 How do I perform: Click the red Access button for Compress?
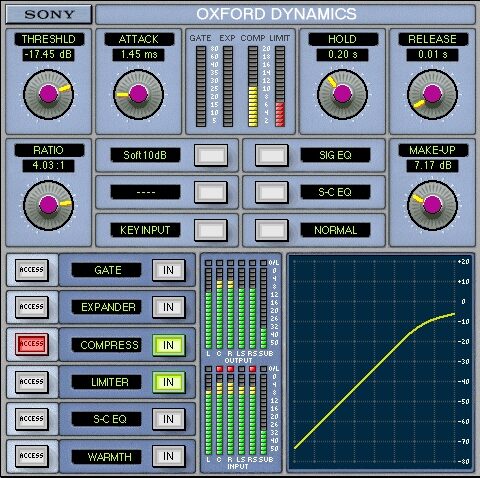click(32, 344)
